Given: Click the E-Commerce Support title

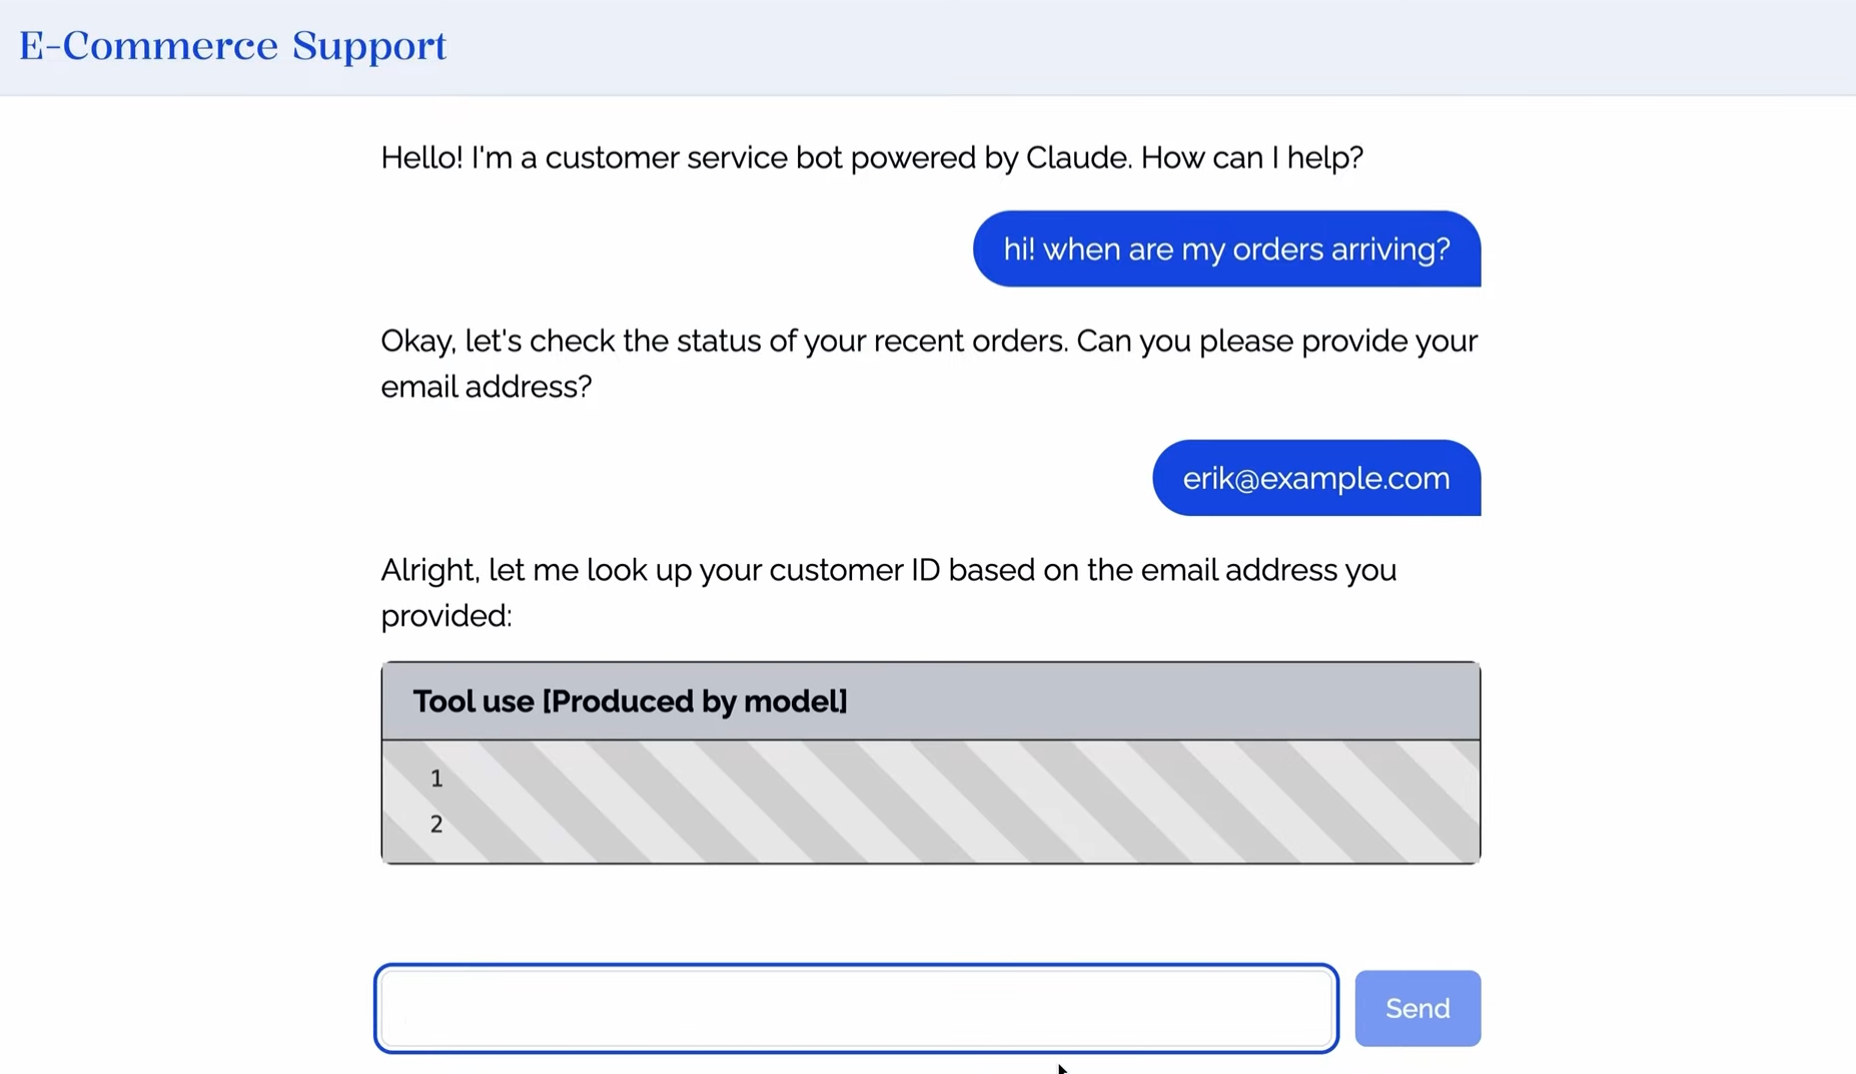Looking at the screenshot, I should 232,46.
